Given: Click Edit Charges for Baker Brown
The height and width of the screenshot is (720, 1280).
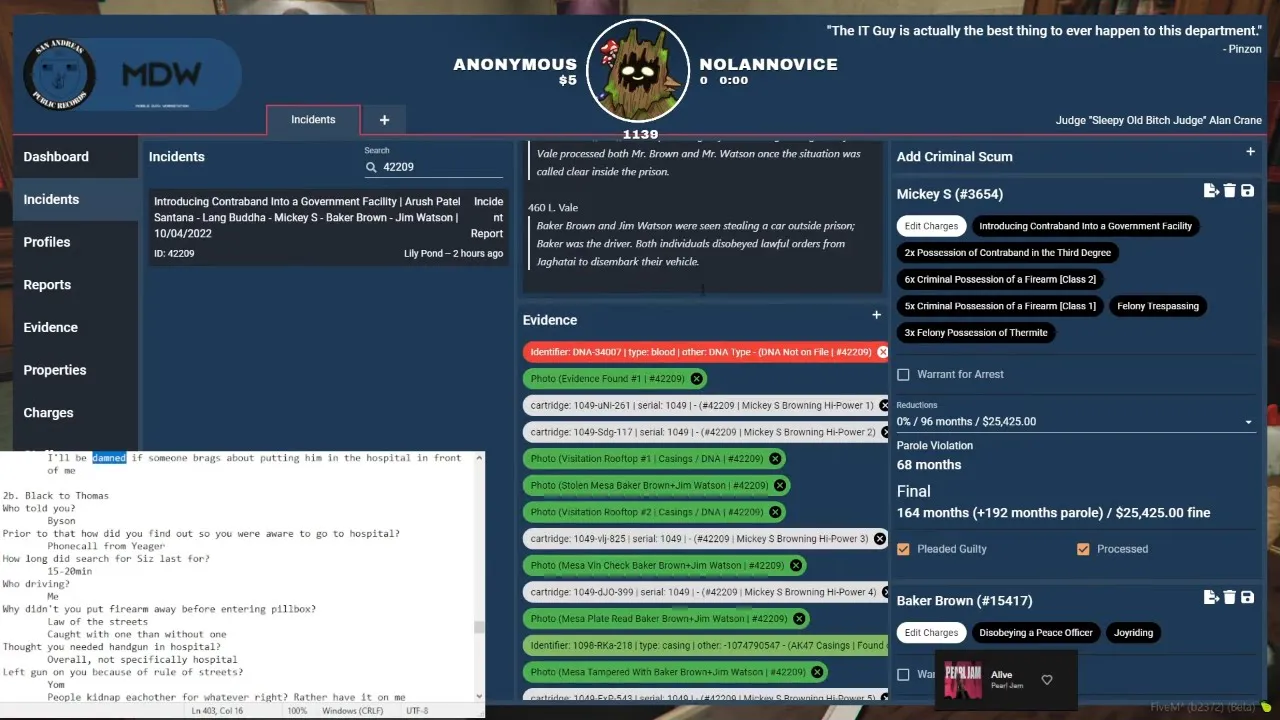Looking at the screenshot, I should tap(932, 632).
